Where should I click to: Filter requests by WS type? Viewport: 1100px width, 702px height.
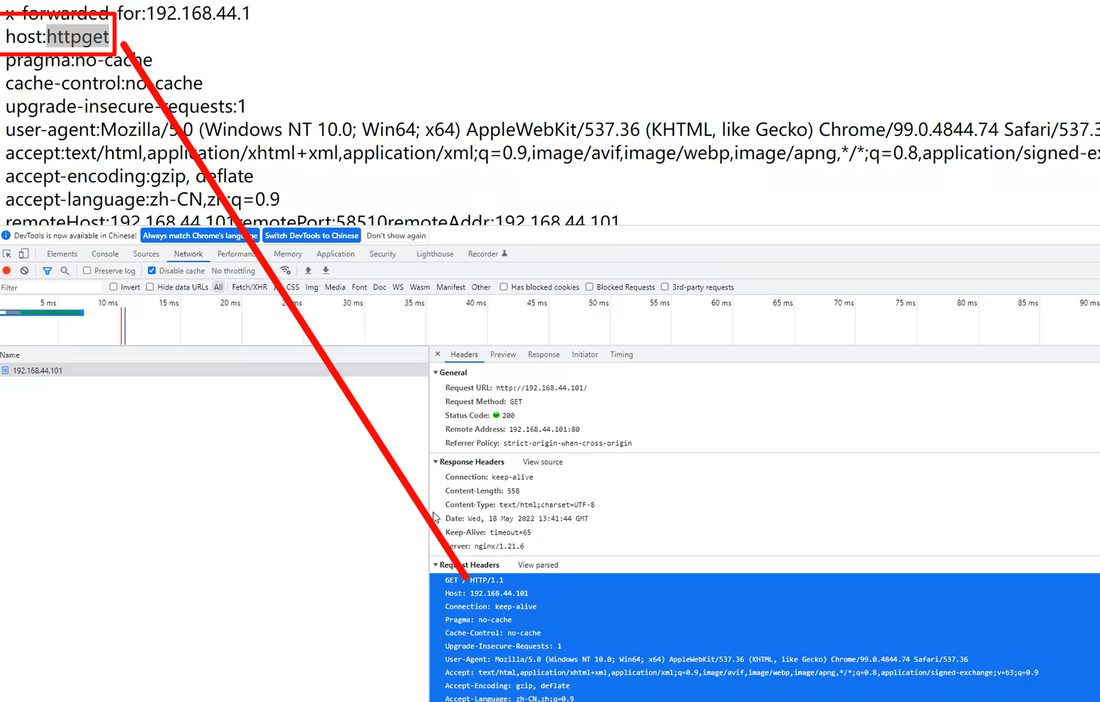tap(398, 287)
